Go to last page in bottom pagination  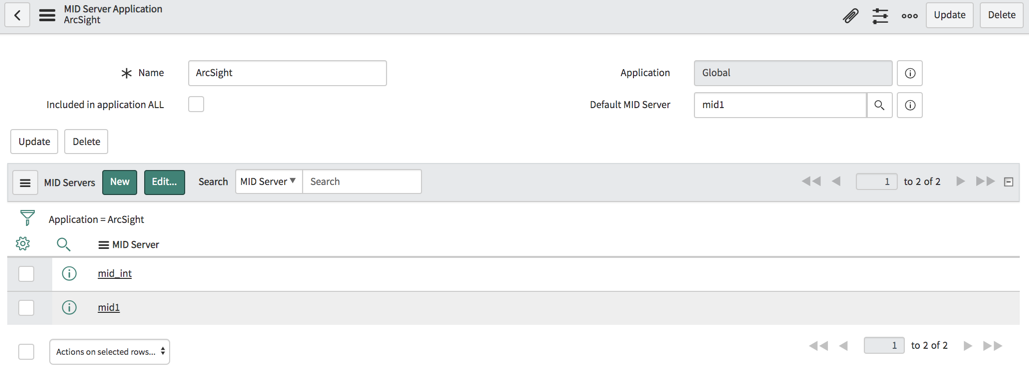(993, 345)
